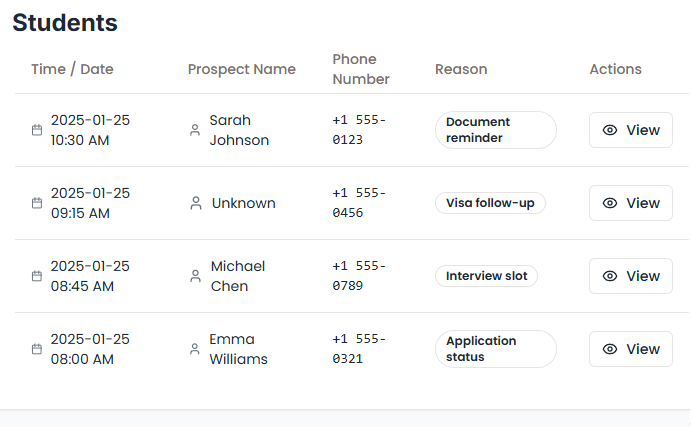Click person icon next to Emma Williams
Screen dimensions: 691x427
[x=195, y=349]
